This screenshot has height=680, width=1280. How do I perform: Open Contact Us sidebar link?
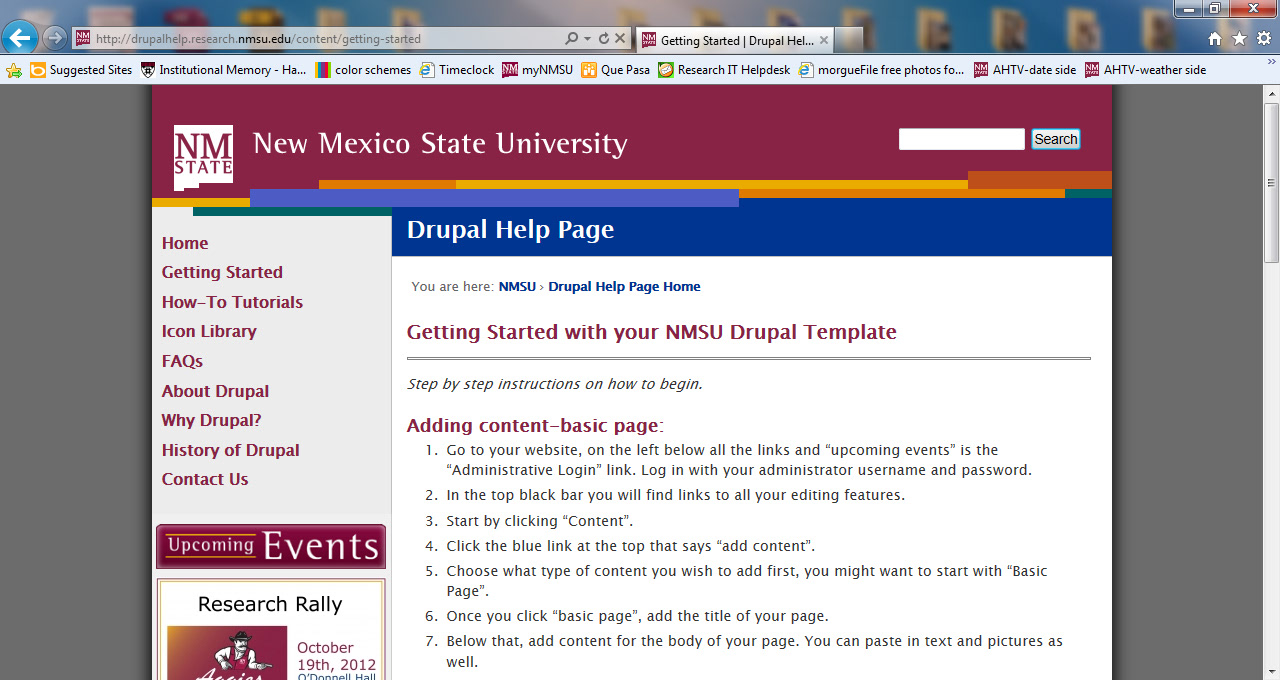point(205,479)
